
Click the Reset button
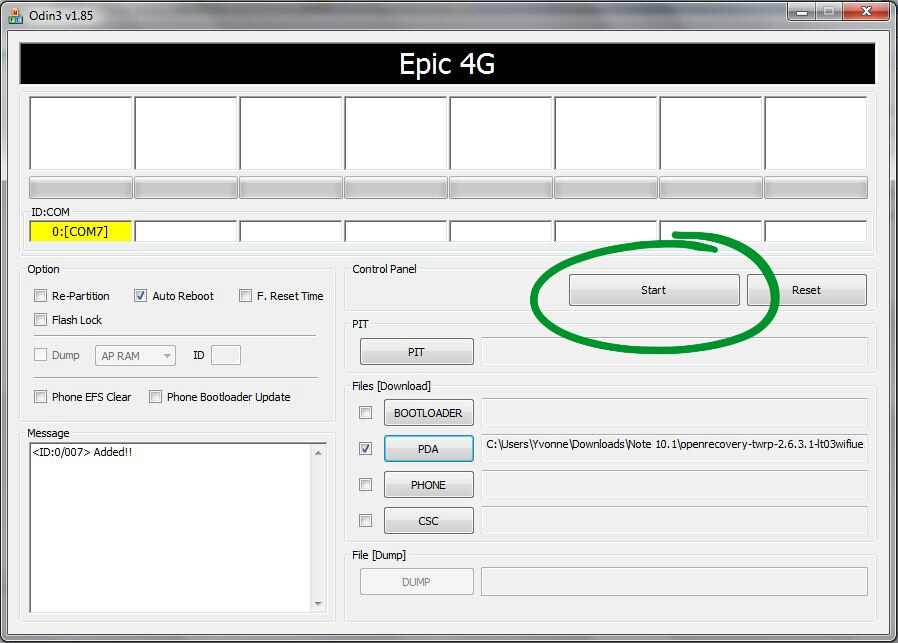(x=806, y=290)
